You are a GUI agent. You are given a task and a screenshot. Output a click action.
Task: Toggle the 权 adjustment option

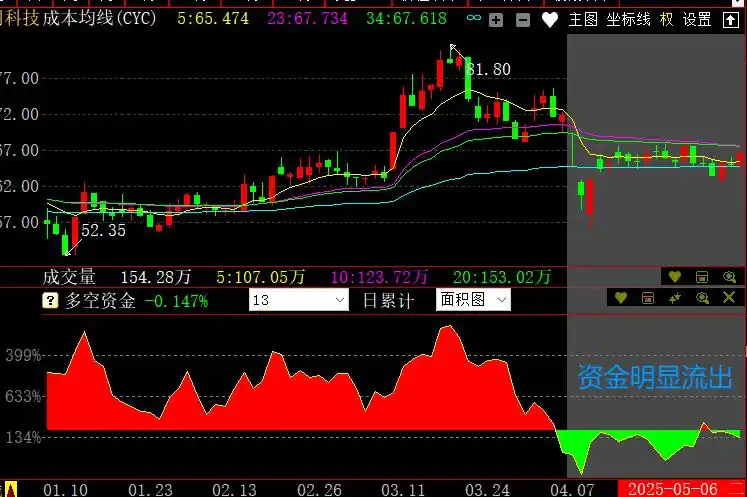(666, 19)
